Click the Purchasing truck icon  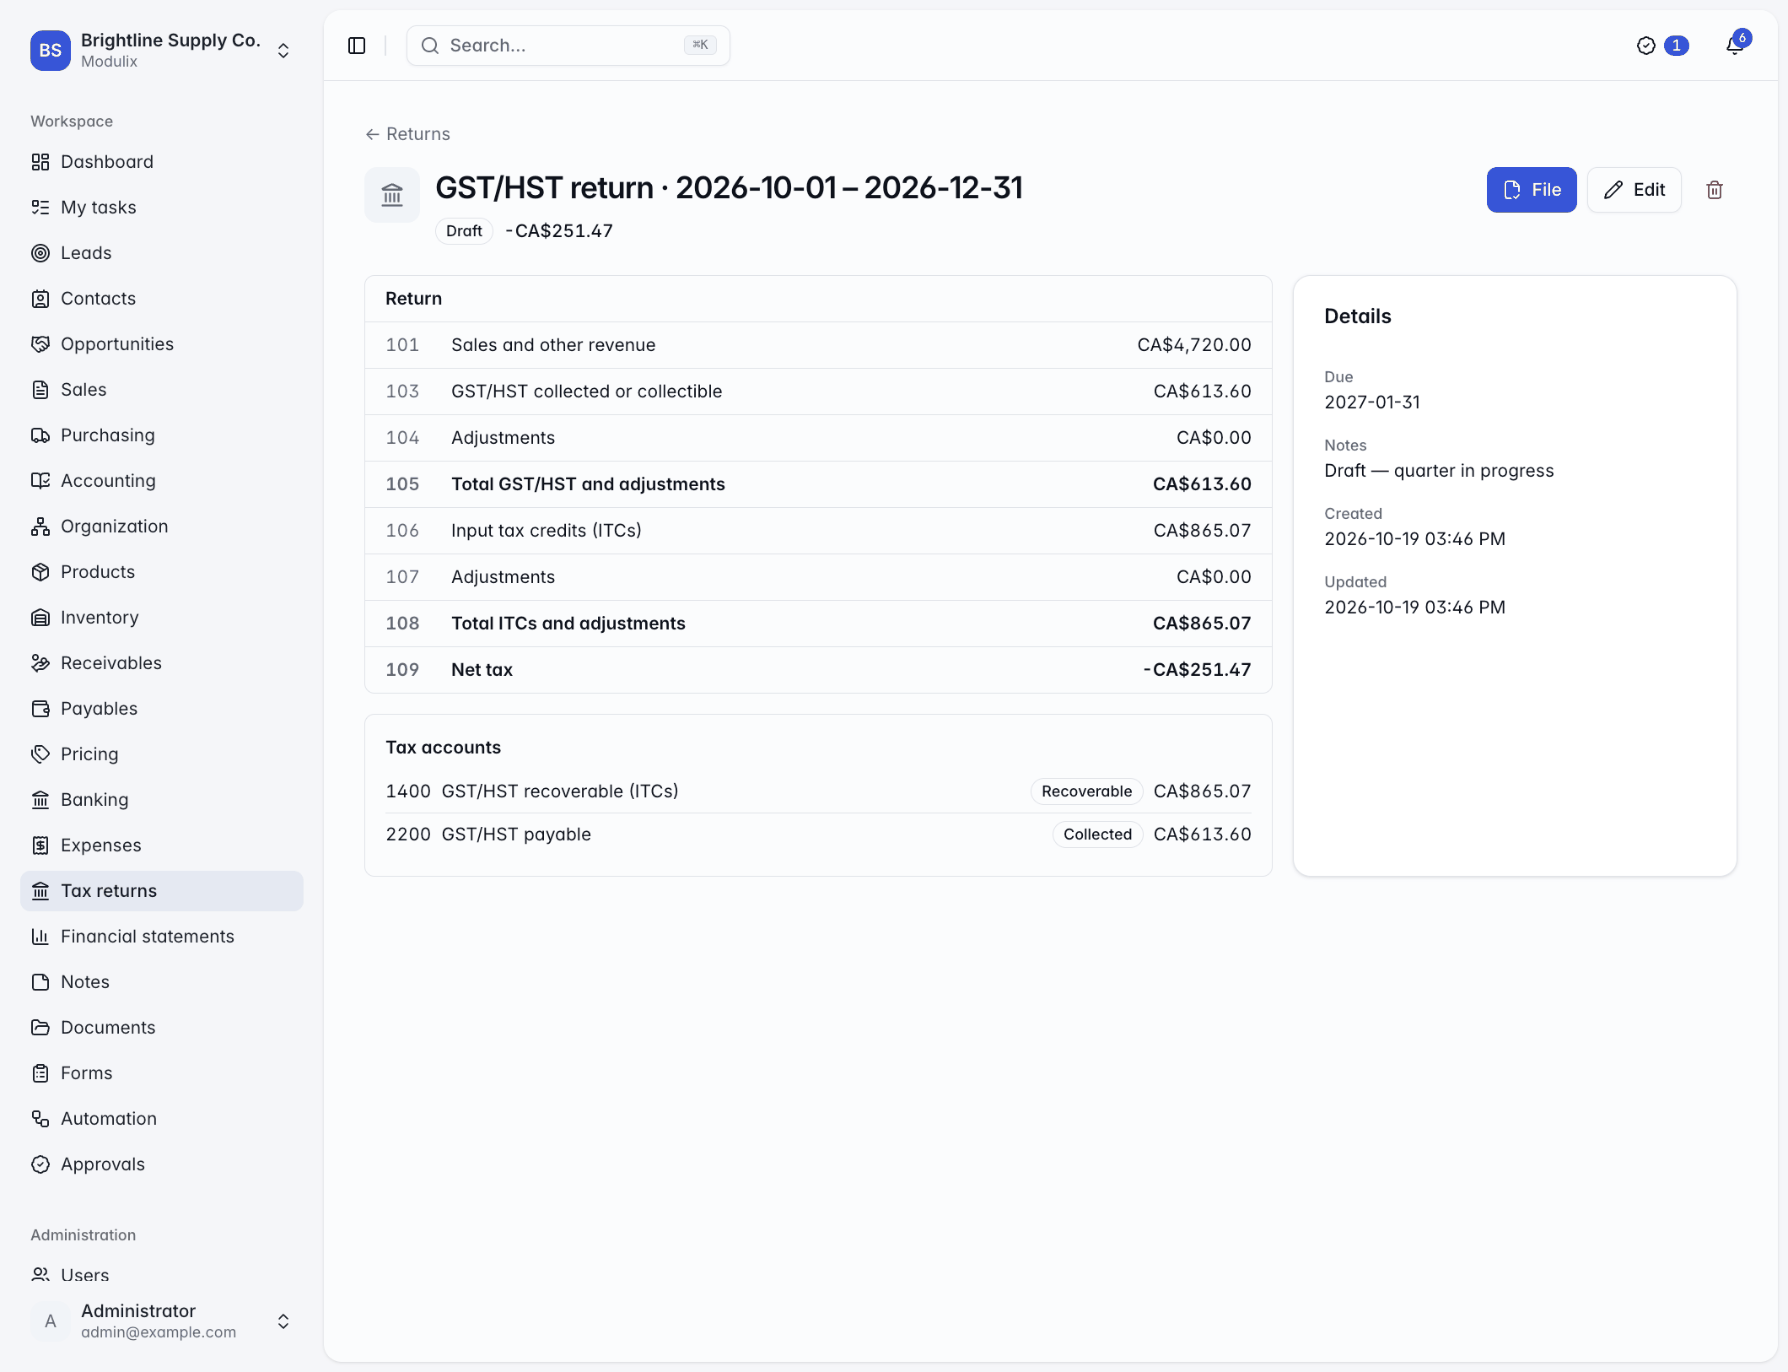[x=40, y=435]
